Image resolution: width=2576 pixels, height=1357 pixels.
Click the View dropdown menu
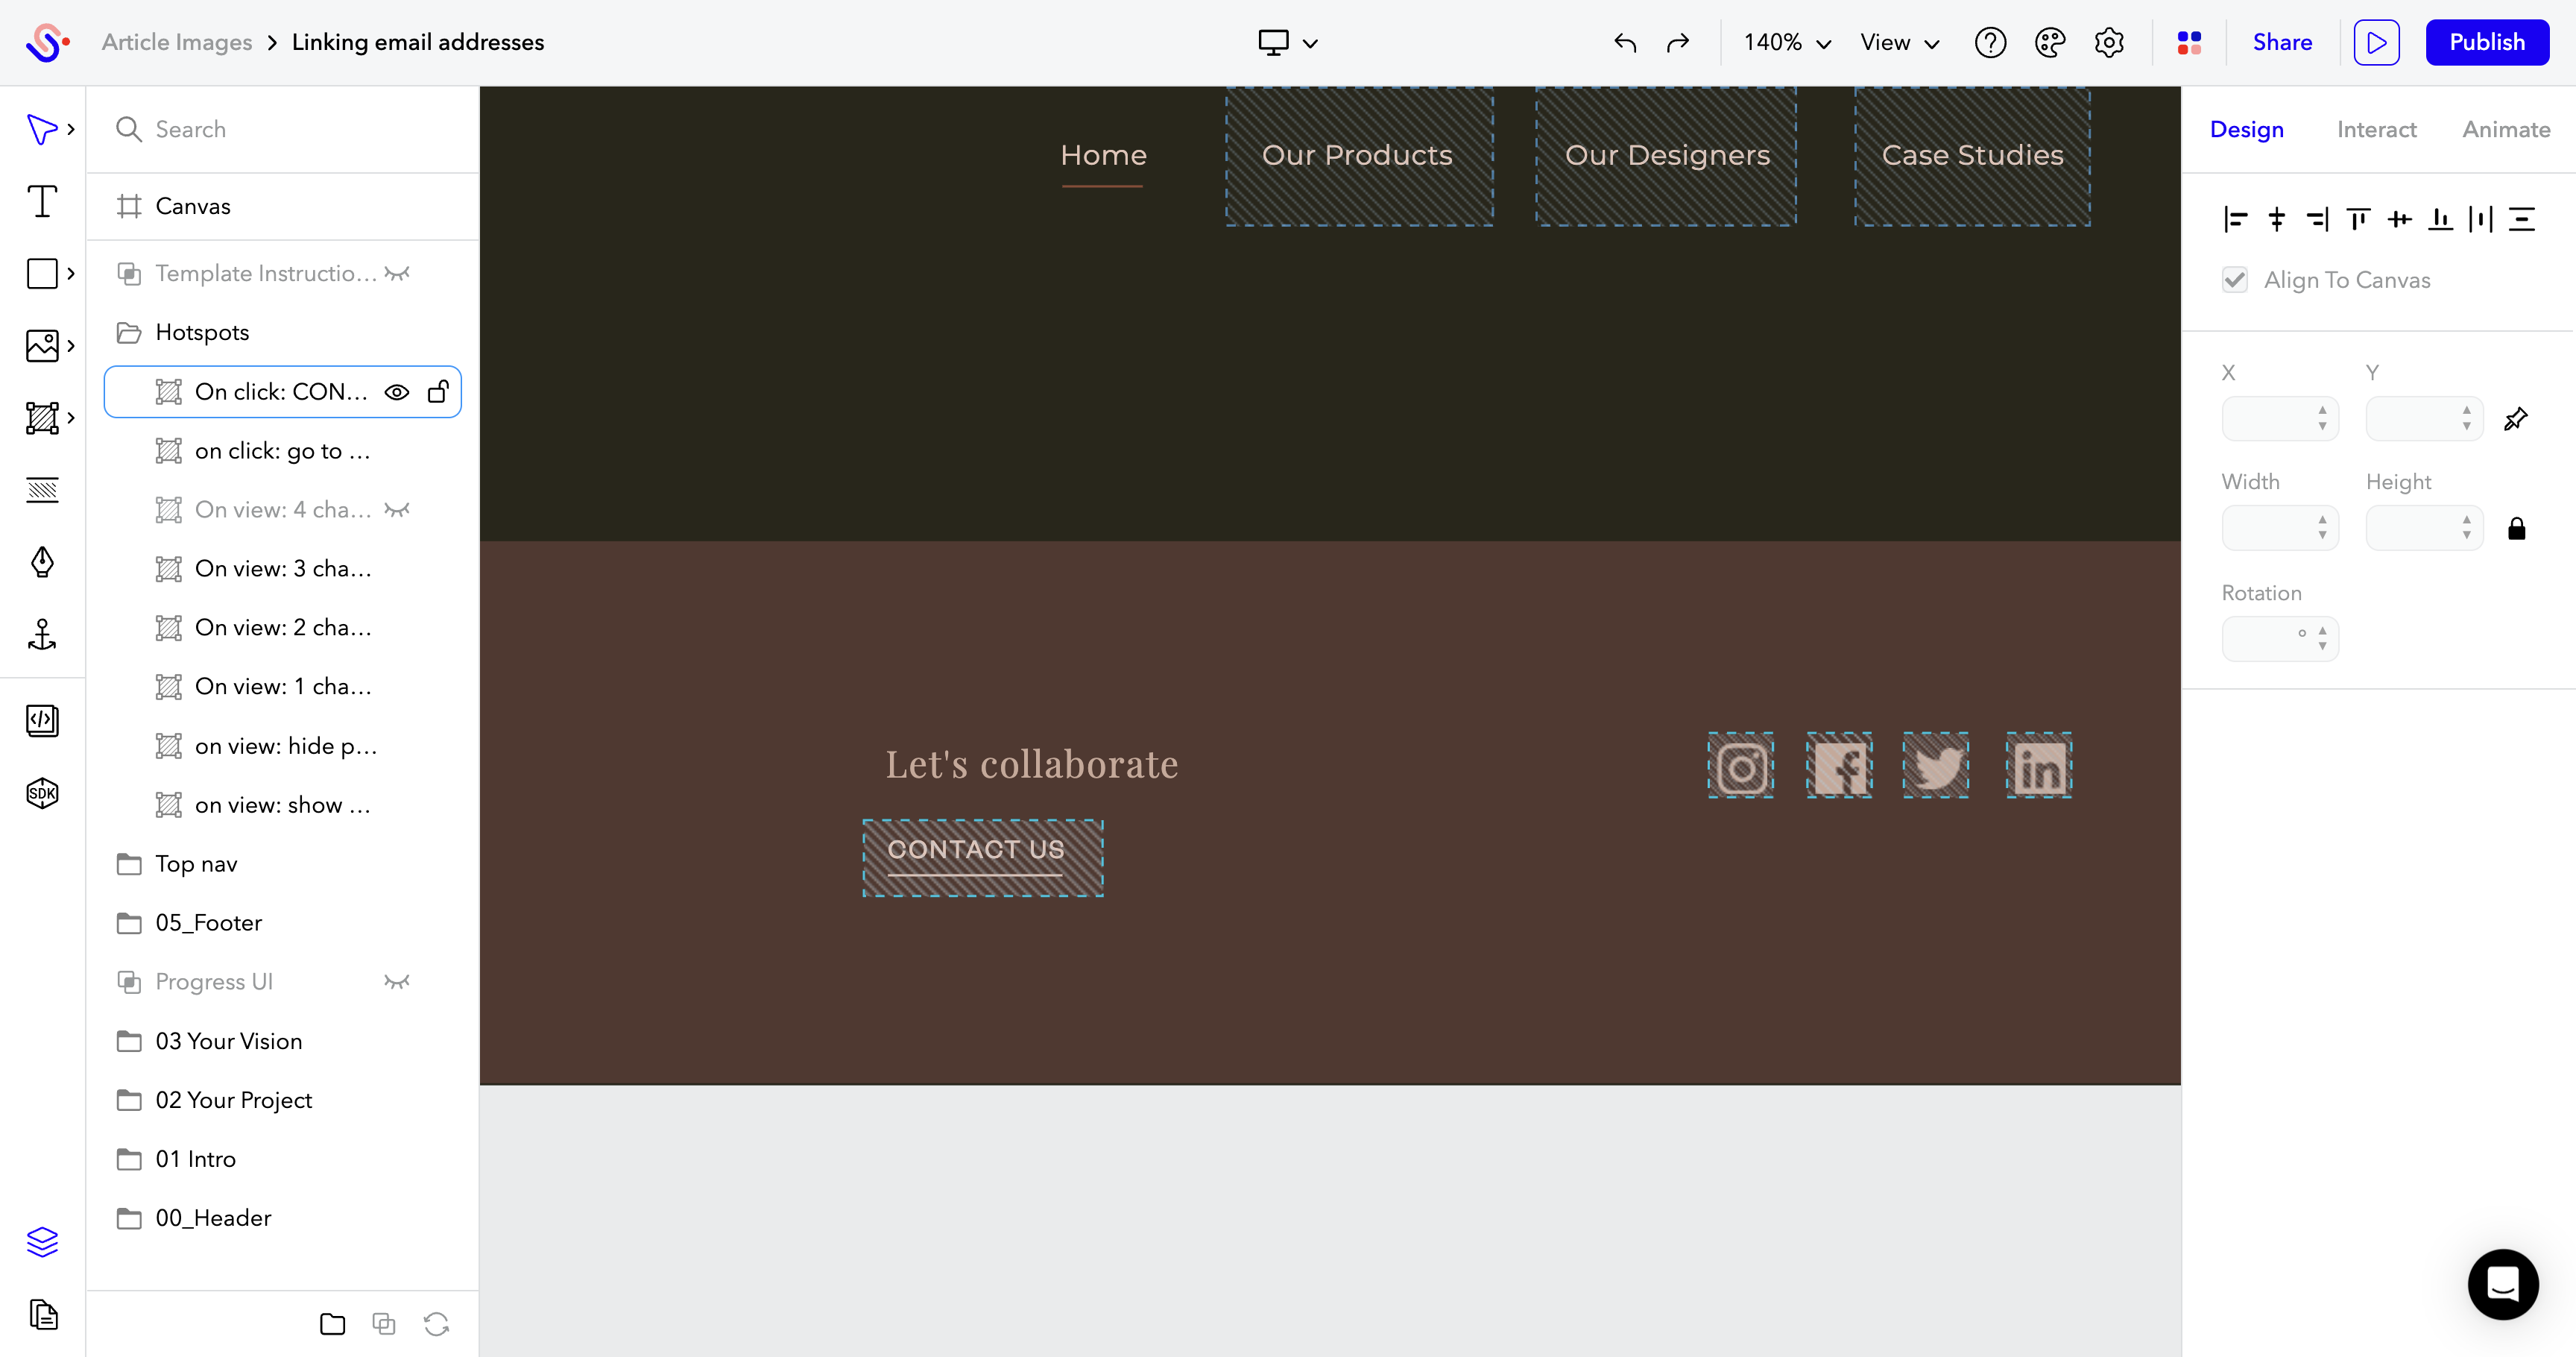pos(1898,42)
